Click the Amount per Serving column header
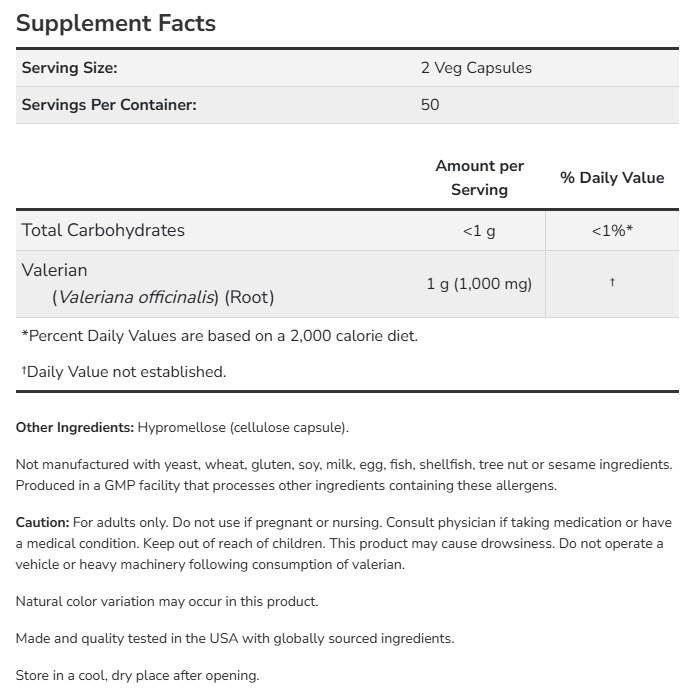This screenshot has width=693, height=693. point(479,177)
